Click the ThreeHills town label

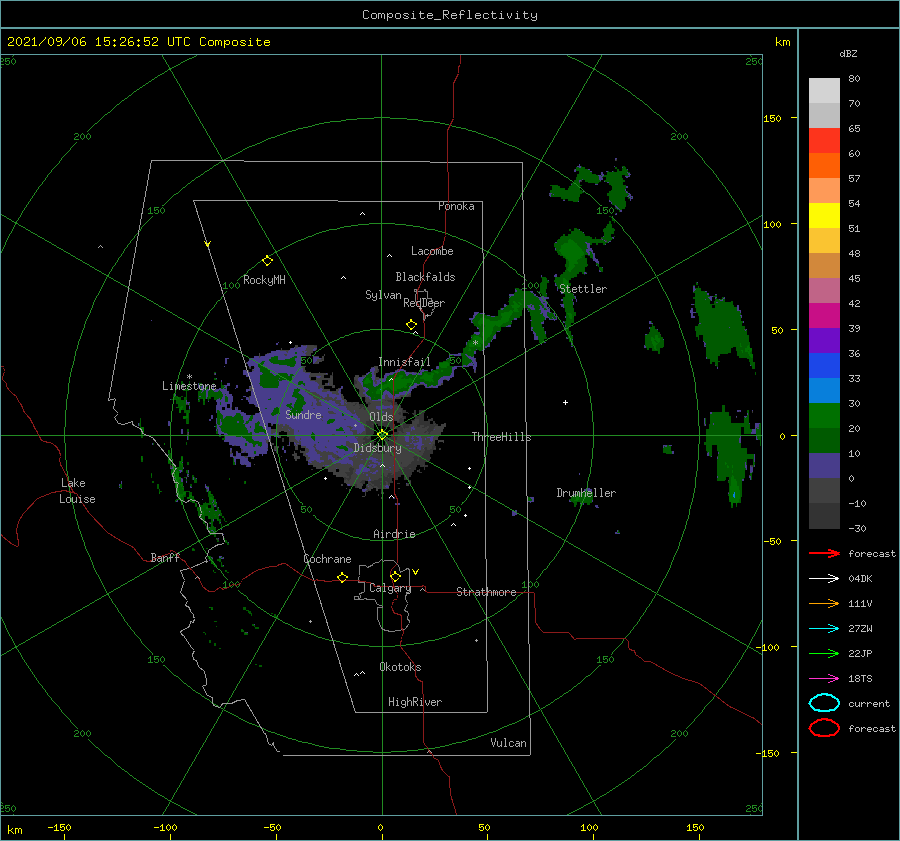pos(501,437)
